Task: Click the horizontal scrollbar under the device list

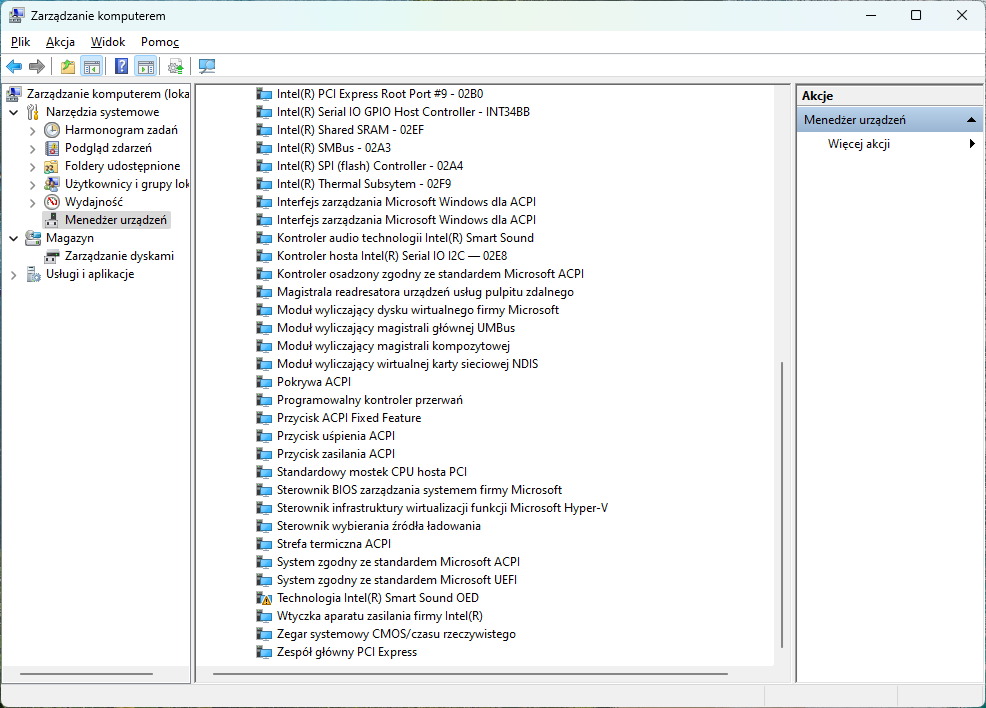Action: tap(470, 674)
